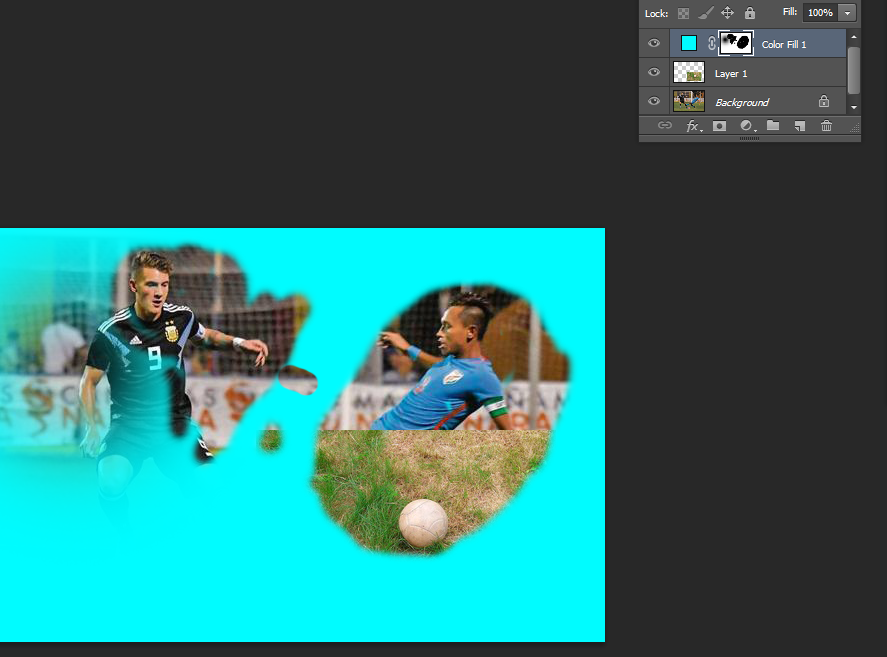This screenshot has width=887, height=657.
Task: Create a new group folder icon
Action: 773,126
